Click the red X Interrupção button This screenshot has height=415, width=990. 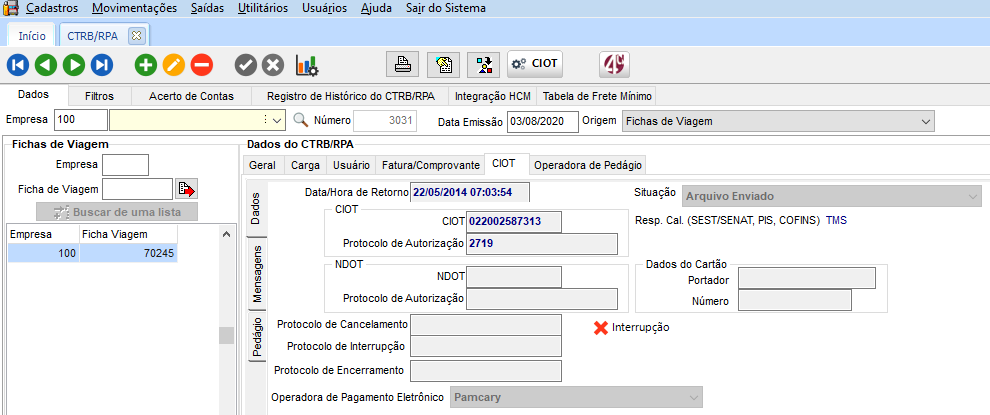pos(630,327)
